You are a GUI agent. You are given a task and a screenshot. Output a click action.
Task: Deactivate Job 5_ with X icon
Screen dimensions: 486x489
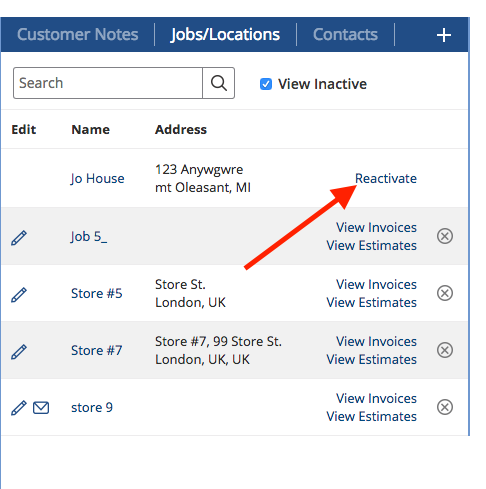pos(445,236)
